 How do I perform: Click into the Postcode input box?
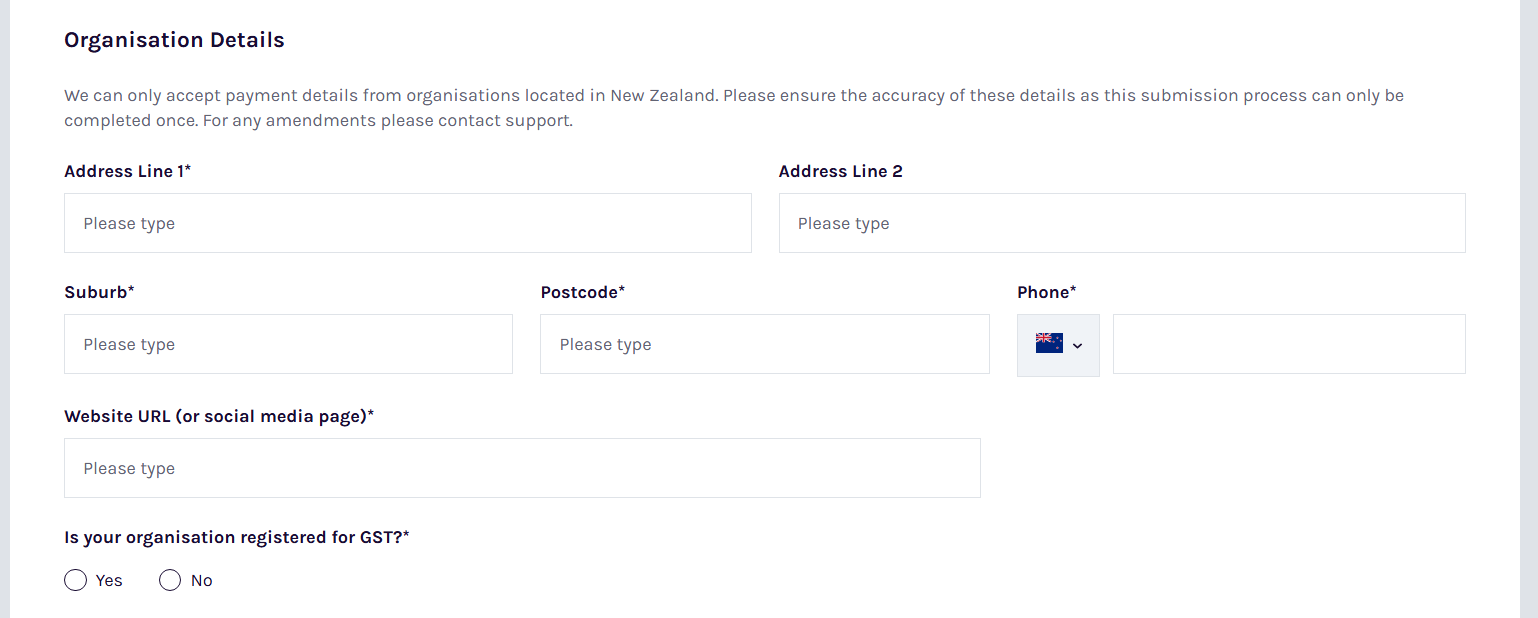765,344
